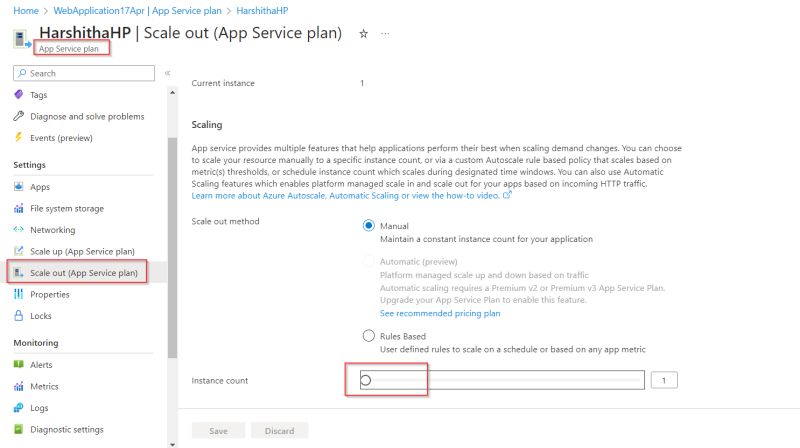Click the Home breadcrumb link
The image size is (800, 448).
click(26, 10)
